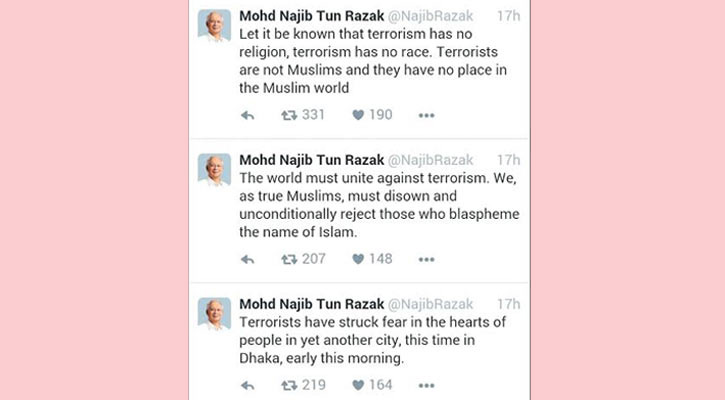Viewport: 725px width, 400px height.
Task: Retweet the tweet with 207 retweets
Action: (x=290, y=259)
